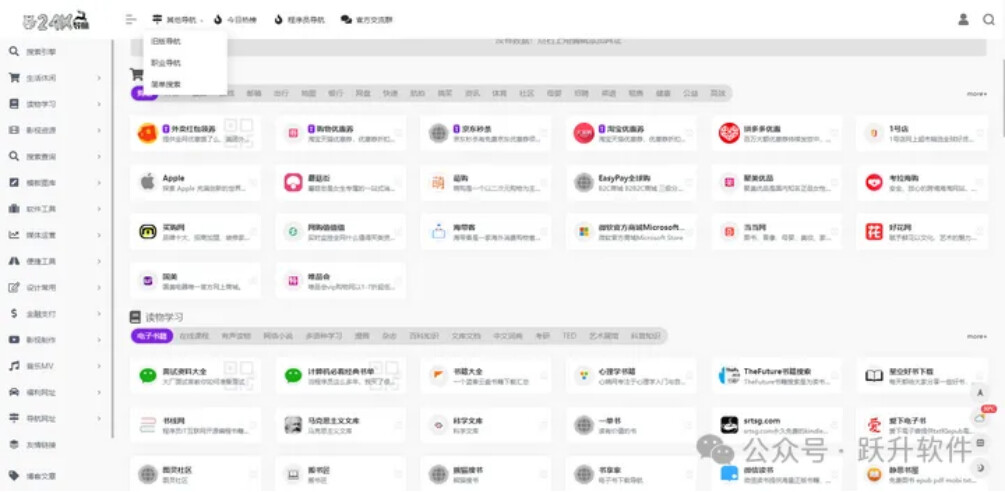Click the 音乐MV music note icon
The width and height of the screenshot is (1005, 492).
point(13,366)
